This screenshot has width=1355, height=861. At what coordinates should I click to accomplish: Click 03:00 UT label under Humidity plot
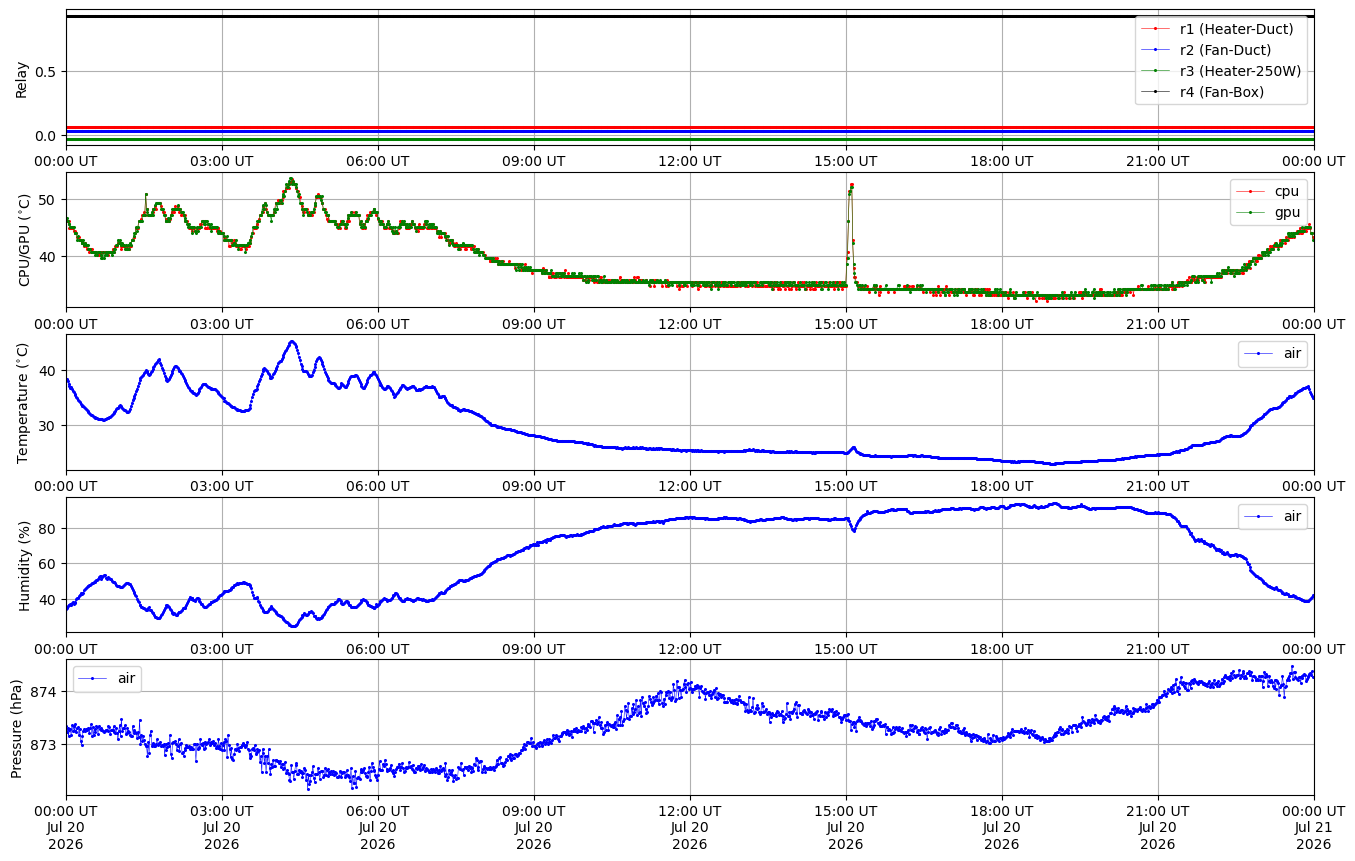[222, 649]
